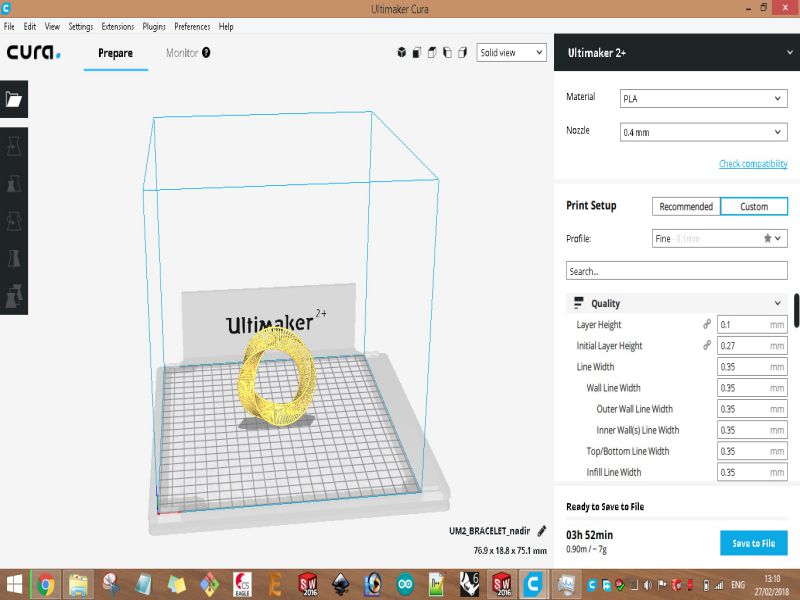Viewport: 800px width, 600px height.
Task: Click the Monitor help question mark icon
Action: point(206,53)
